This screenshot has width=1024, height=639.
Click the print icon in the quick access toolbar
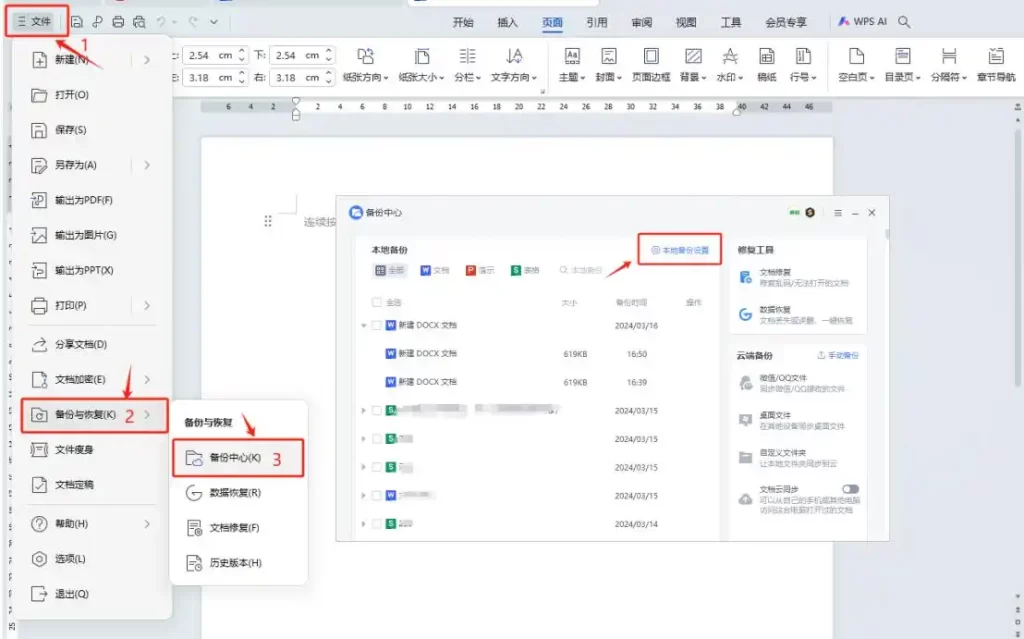click(x=119, y=21)
